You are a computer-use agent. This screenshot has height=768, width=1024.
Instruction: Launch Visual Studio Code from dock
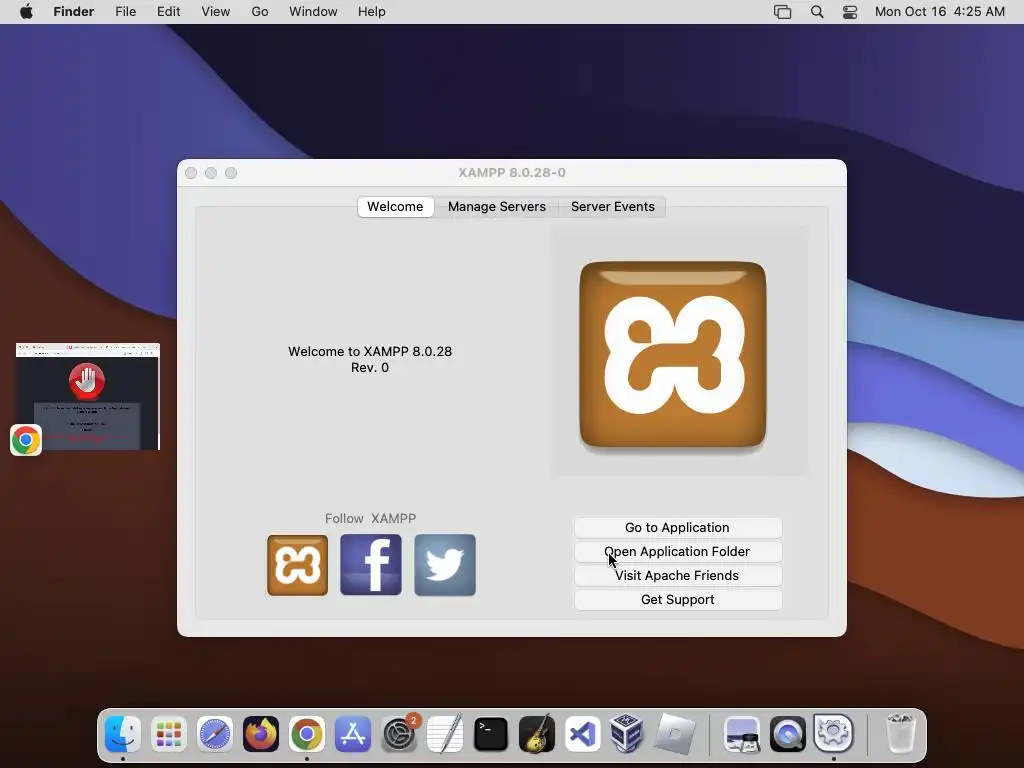pyautogui.click(x=583, y=733)
